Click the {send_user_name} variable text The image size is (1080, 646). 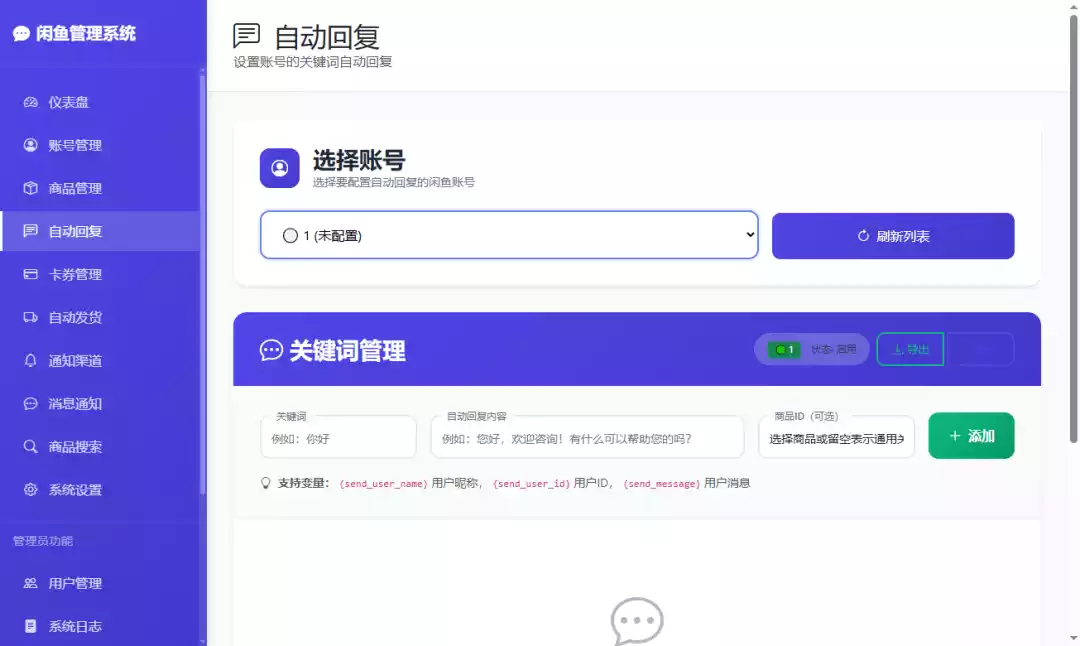383,483
